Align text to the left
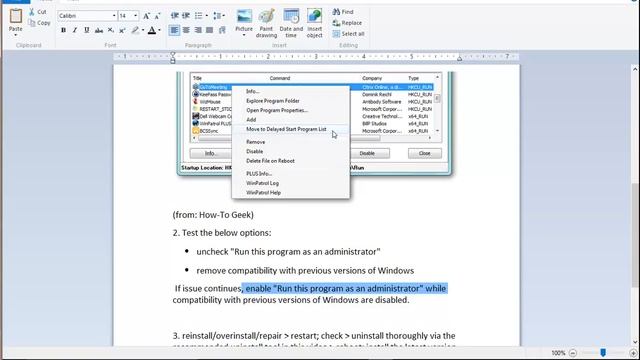The height and width of the screenshot is (360, 640). pyautogui.click(x=174, y=30)
